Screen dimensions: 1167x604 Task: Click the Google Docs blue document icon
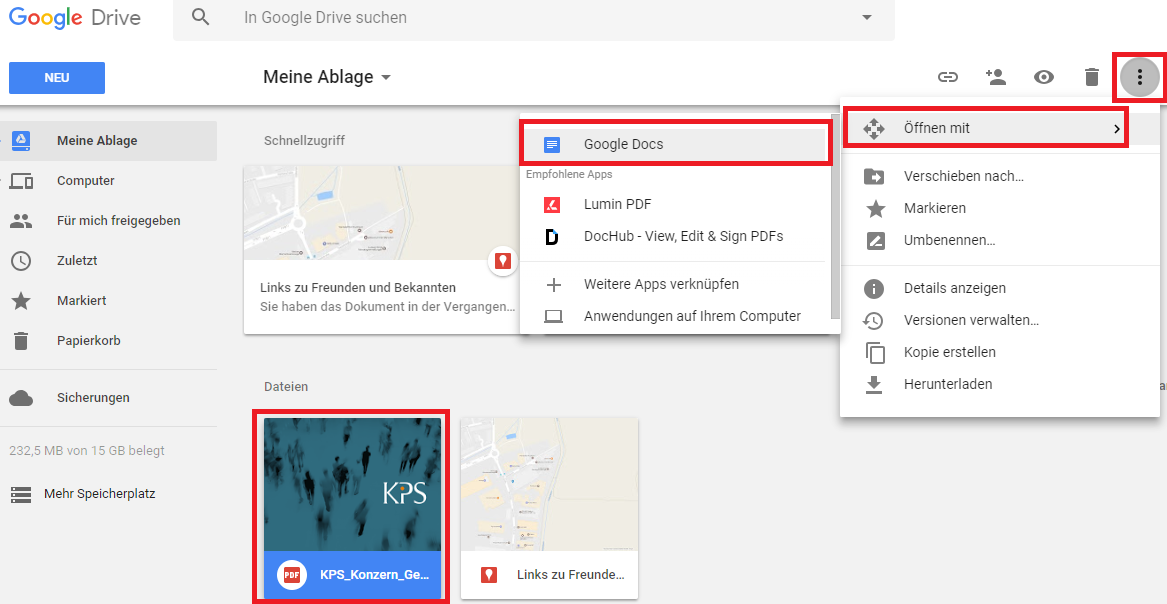point(551,144)
